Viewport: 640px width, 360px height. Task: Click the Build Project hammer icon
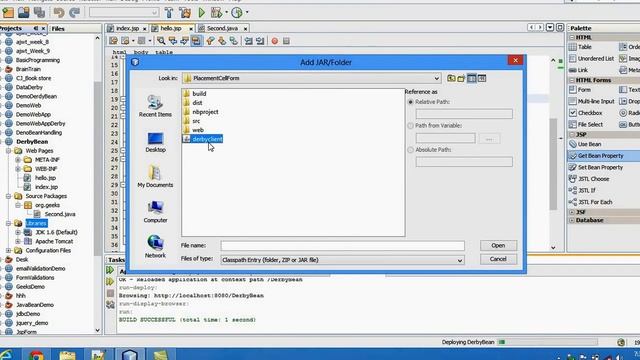pyautogui.click(x=169, y=13)
